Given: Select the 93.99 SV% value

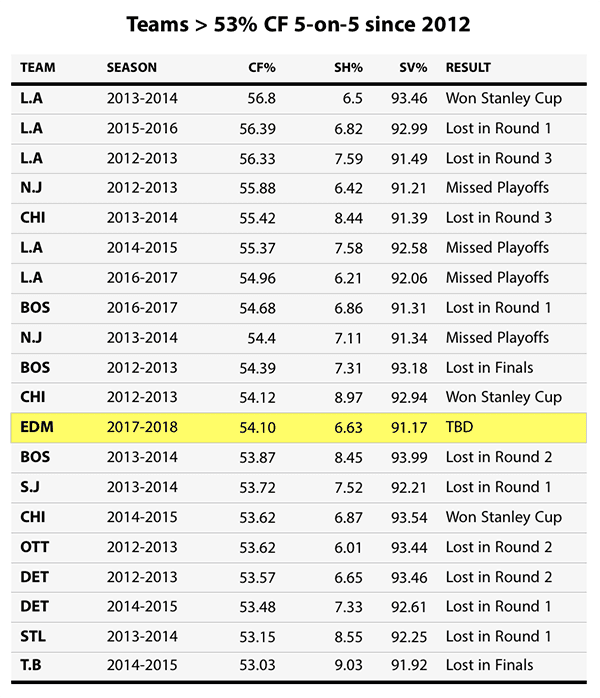Looking at the screenshot, I should [408, 458].
